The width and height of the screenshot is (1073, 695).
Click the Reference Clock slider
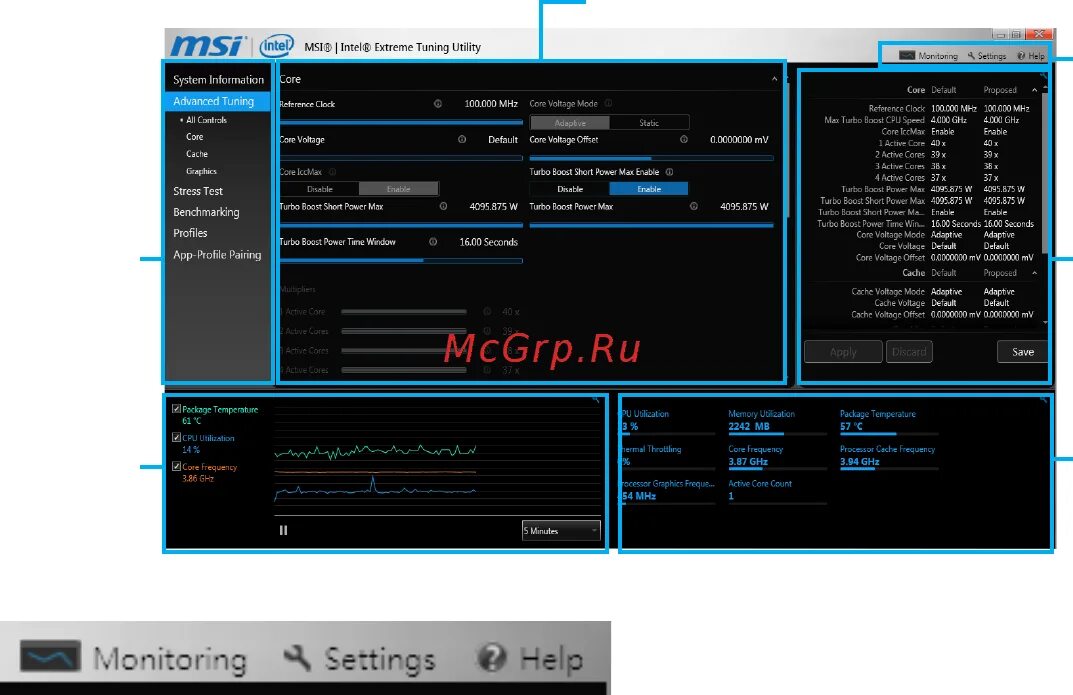point(401,122)
